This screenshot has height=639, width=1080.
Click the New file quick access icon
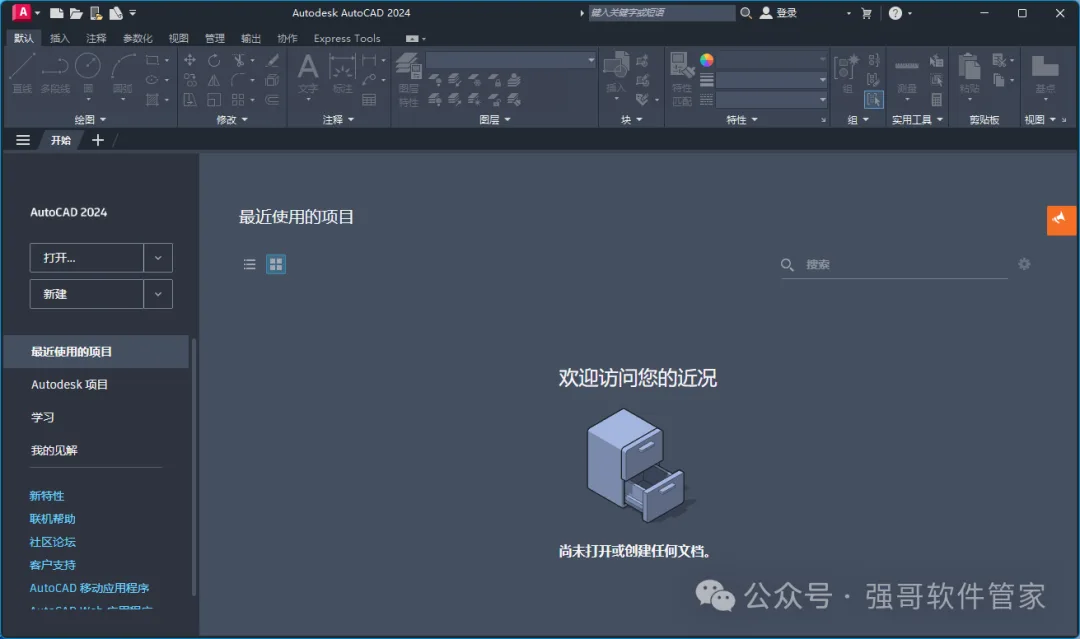57,13
